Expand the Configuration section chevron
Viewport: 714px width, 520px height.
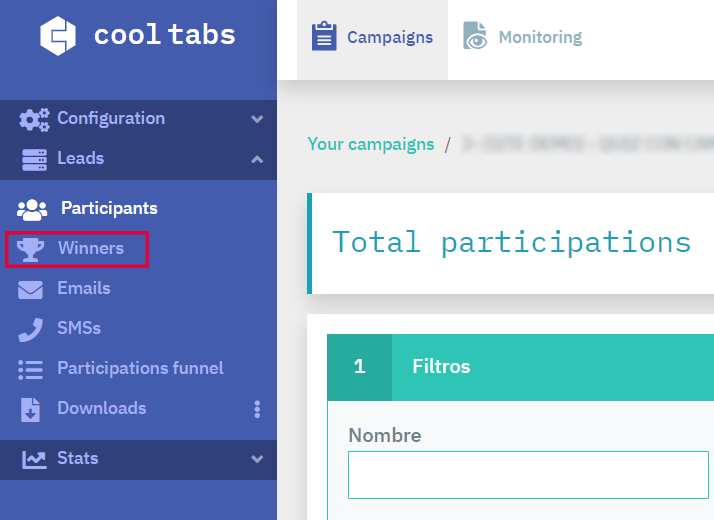point(257,119)
